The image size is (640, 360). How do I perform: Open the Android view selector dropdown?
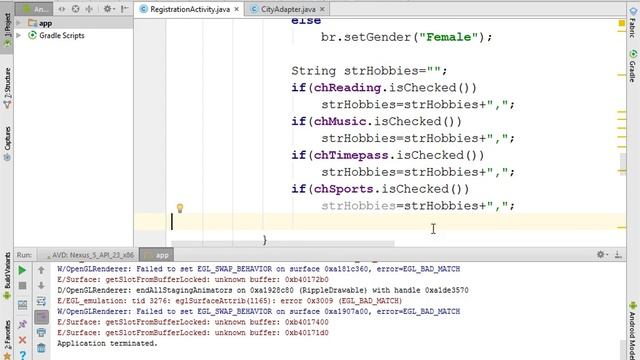pos(34,9)
